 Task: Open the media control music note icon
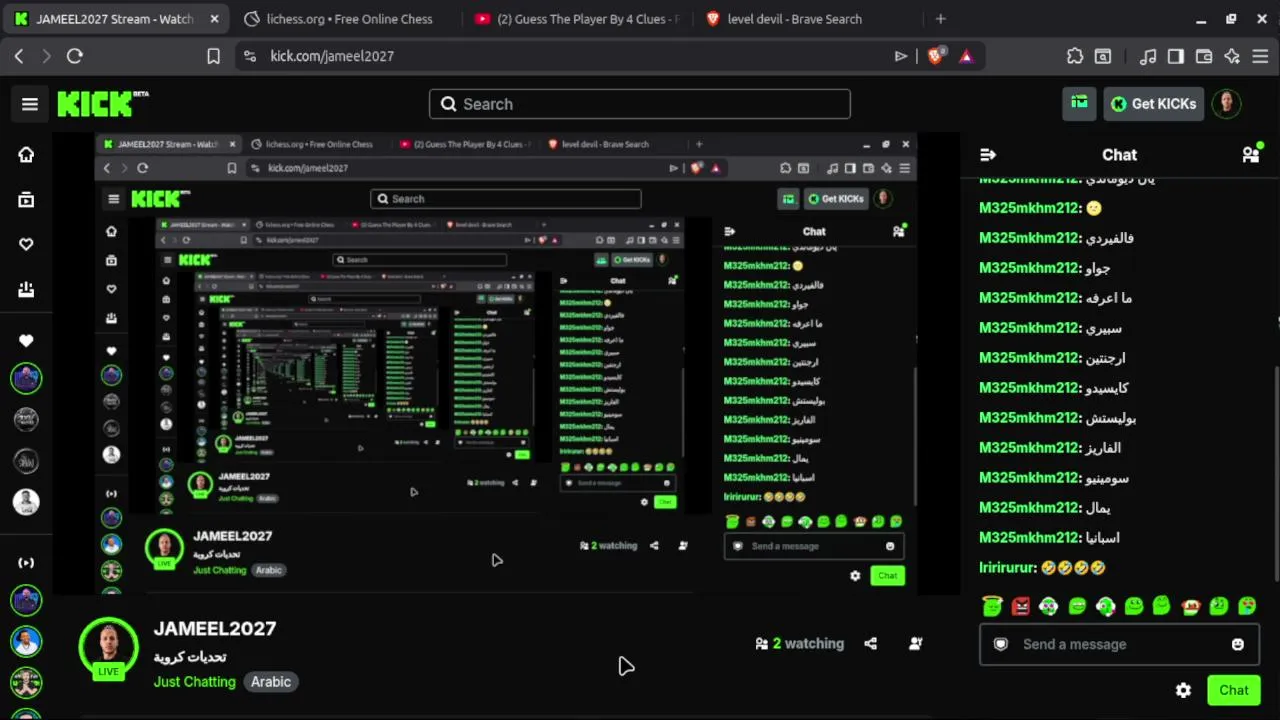[1148, 56]
